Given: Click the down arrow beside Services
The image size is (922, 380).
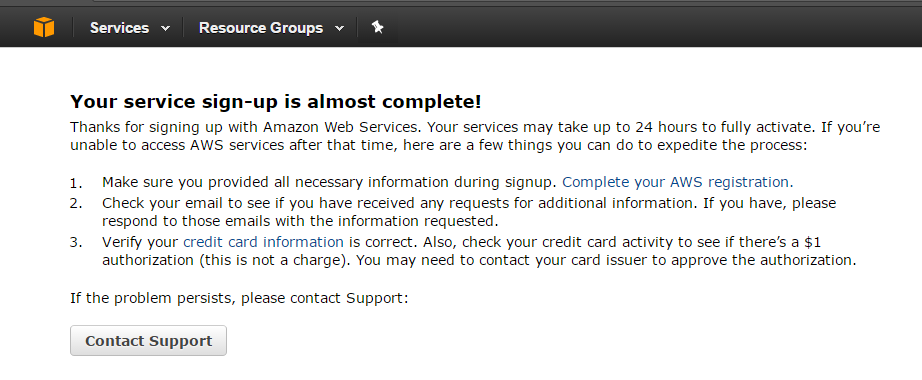Looking at the screenshot, I should [165, 28].
